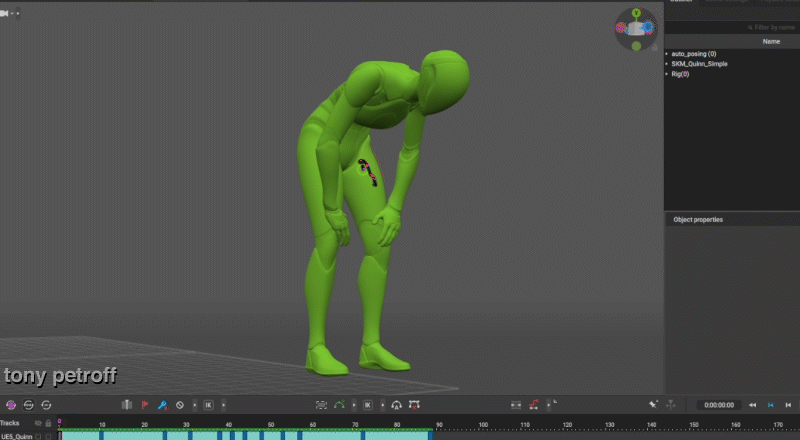Click the Name column header in outliner
Screen dimensions: 800x440
click(771, 42)
